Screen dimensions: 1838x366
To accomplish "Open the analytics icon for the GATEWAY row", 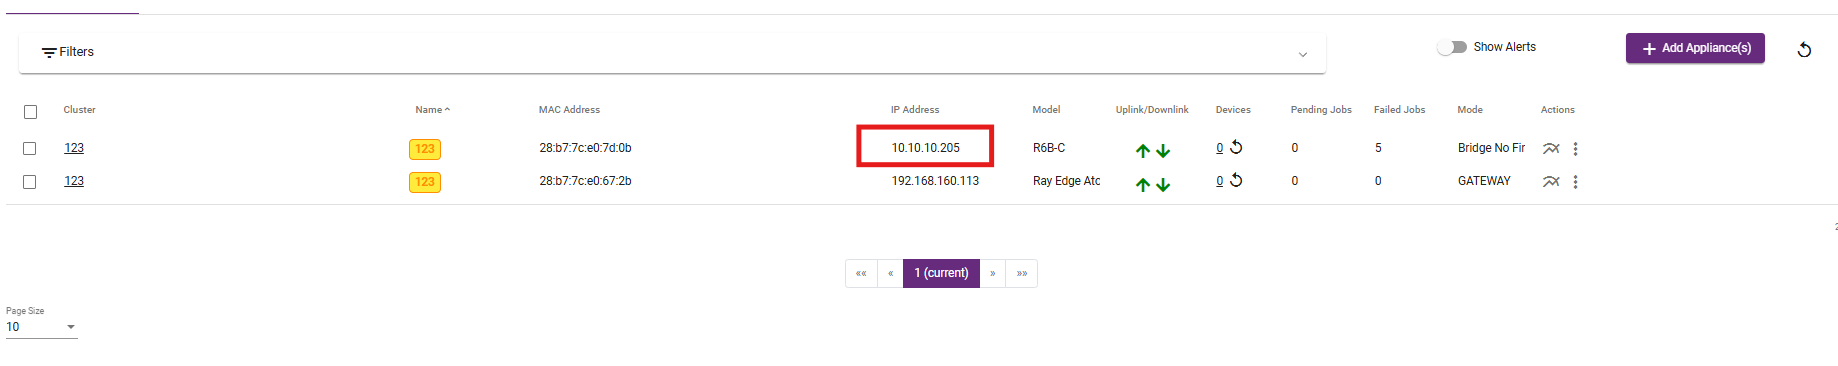I will pos(1551,181).
